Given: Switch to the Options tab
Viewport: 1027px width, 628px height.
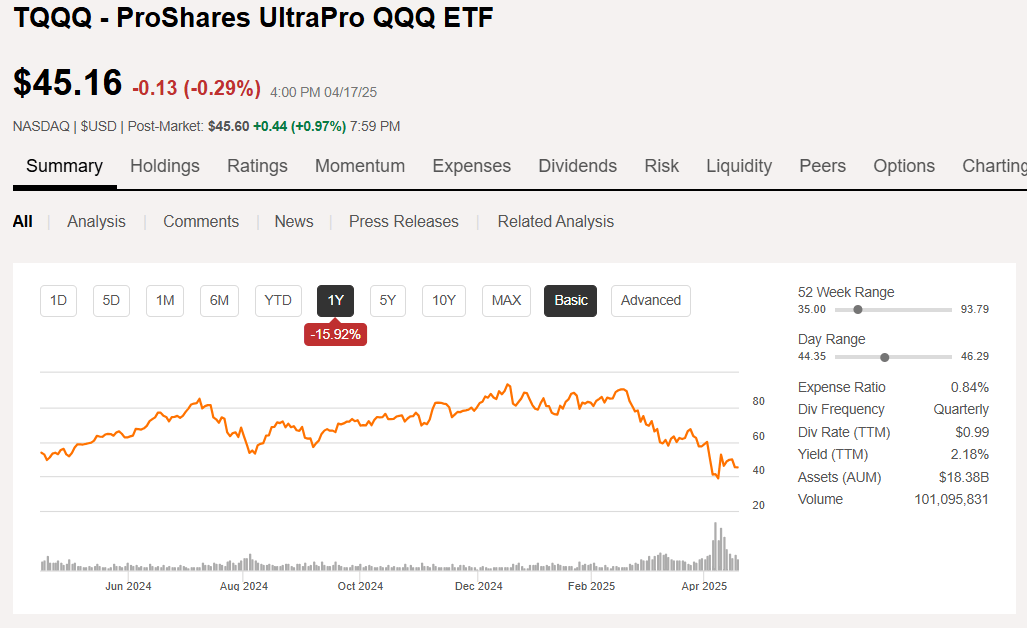Looking at the screenshot, I should click(903, 166).
